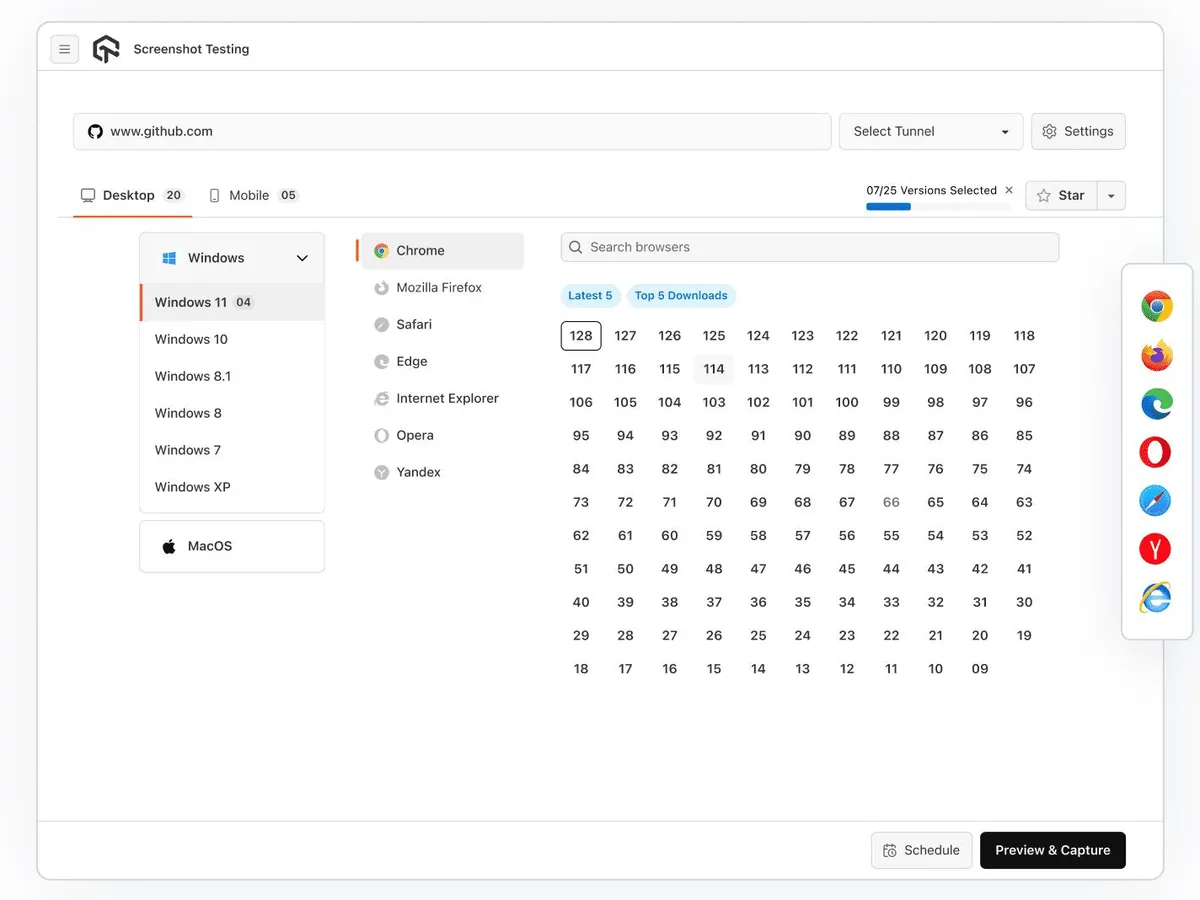Click the Internet Explorer icon in floating sidebar

click(x=1157, y=598)
